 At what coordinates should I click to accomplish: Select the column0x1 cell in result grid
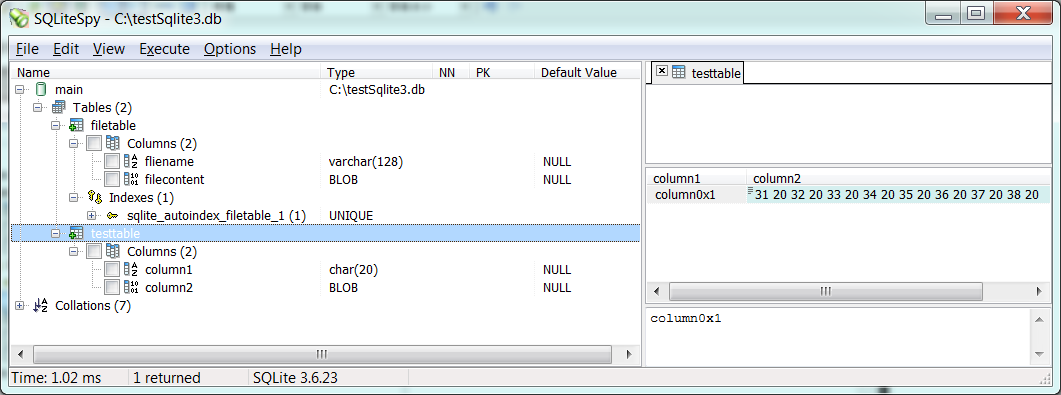coord(697,195)
